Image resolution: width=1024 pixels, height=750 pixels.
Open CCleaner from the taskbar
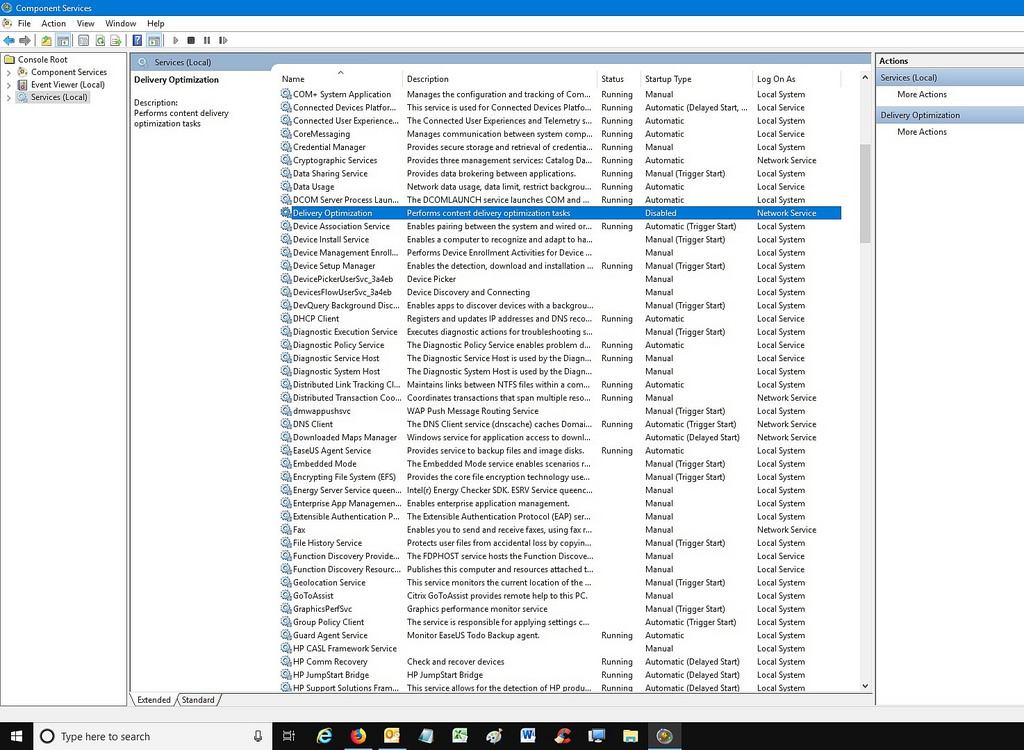[x=562, y=736]
